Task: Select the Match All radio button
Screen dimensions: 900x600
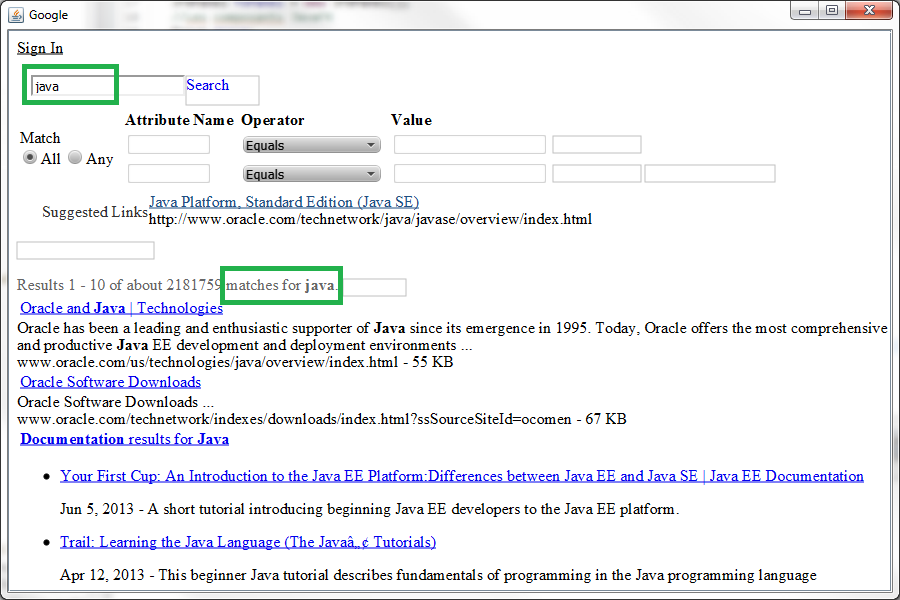Action: (29, 157)
